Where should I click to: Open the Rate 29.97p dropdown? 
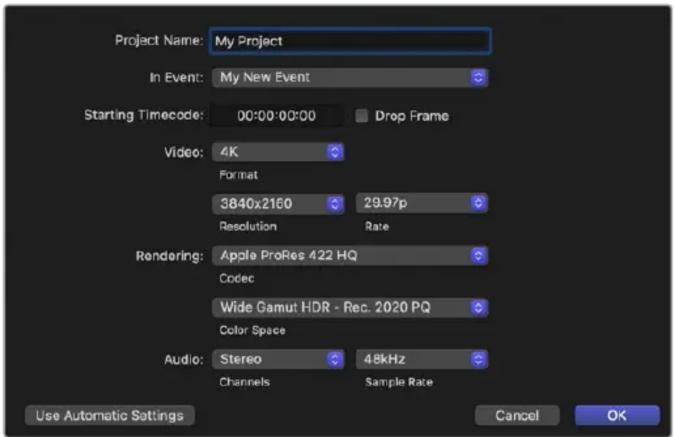pos(422,203)
